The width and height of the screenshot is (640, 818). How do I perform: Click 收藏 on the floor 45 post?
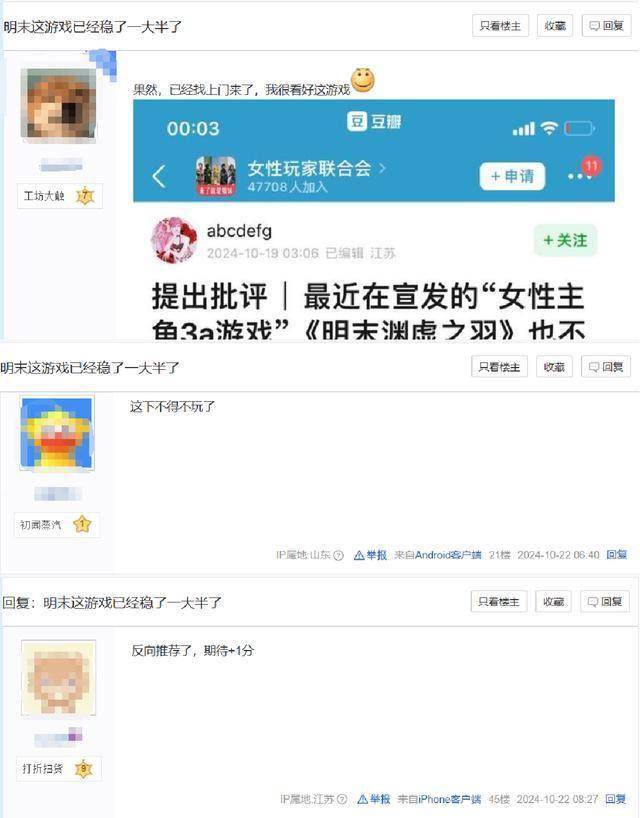pyautogui.click(x=553, y=602)
